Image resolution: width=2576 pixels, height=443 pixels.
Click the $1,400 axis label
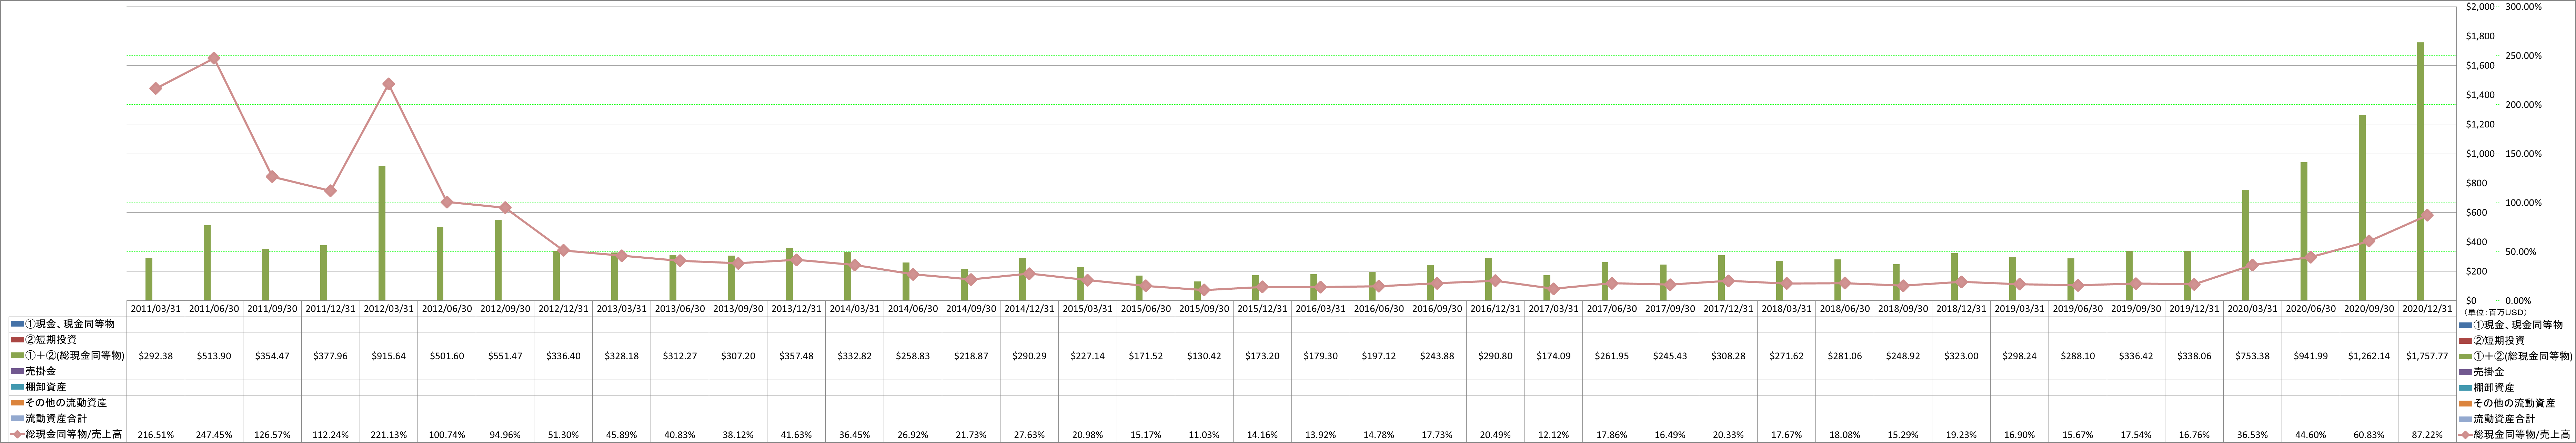point(2480,95)
